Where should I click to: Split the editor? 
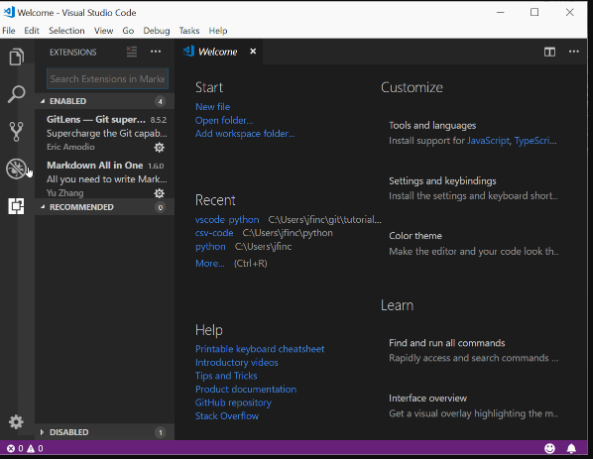550,52
